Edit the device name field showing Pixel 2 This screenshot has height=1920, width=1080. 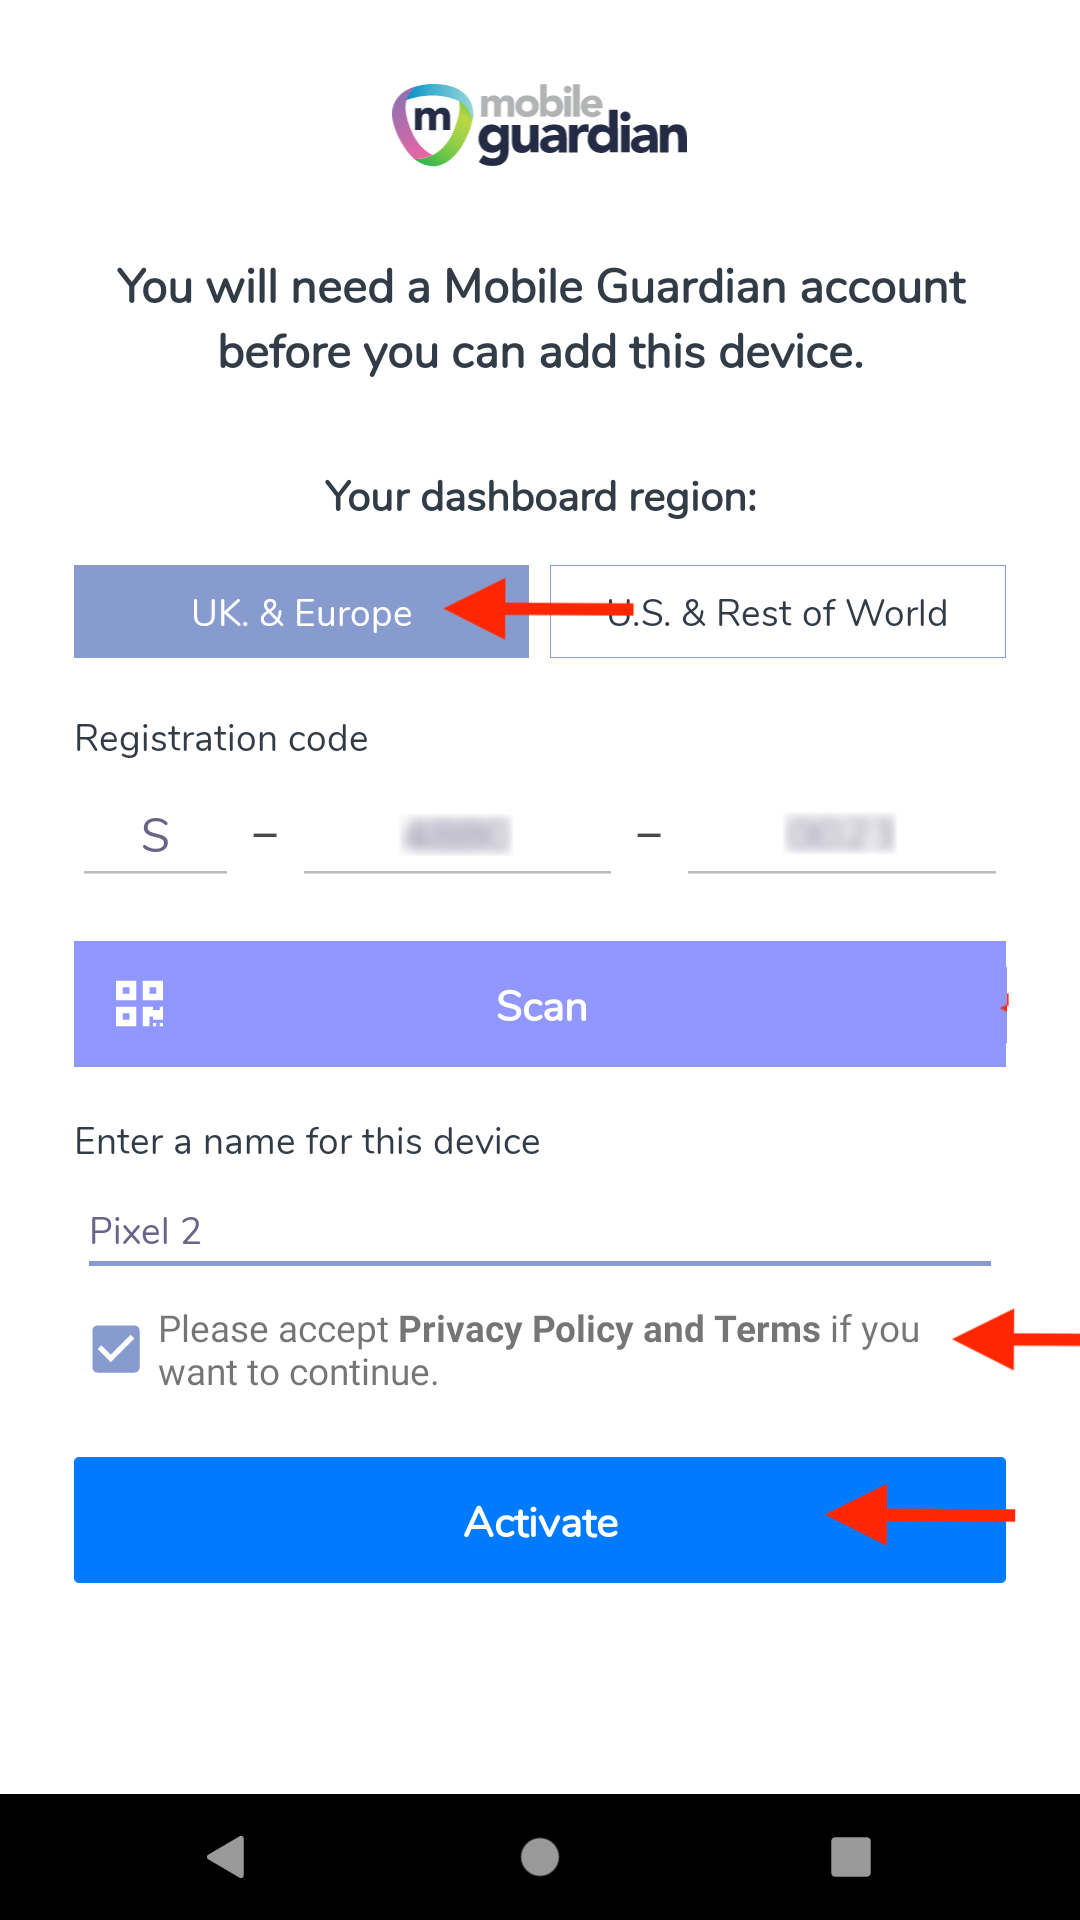pos(539,1232)
